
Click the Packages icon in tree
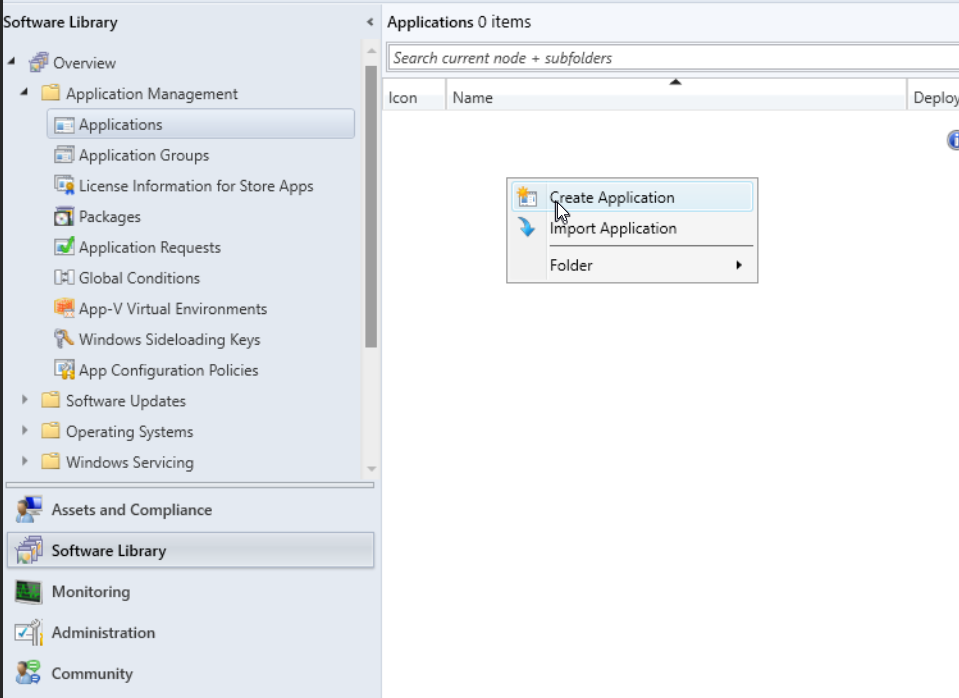click(x=64, y=217)
